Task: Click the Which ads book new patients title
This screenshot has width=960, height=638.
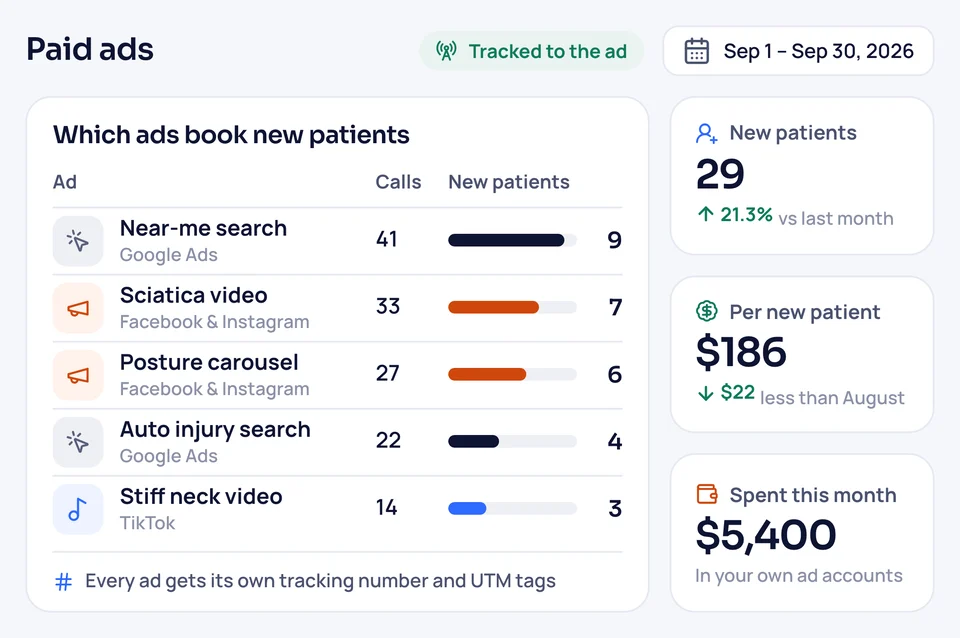Action: [231, 135]
